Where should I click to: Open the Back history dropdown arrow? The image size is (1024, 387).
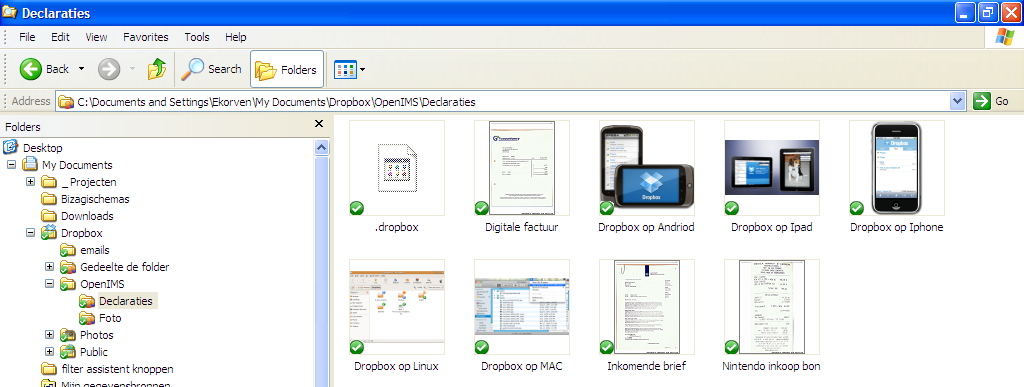point(82,69)
